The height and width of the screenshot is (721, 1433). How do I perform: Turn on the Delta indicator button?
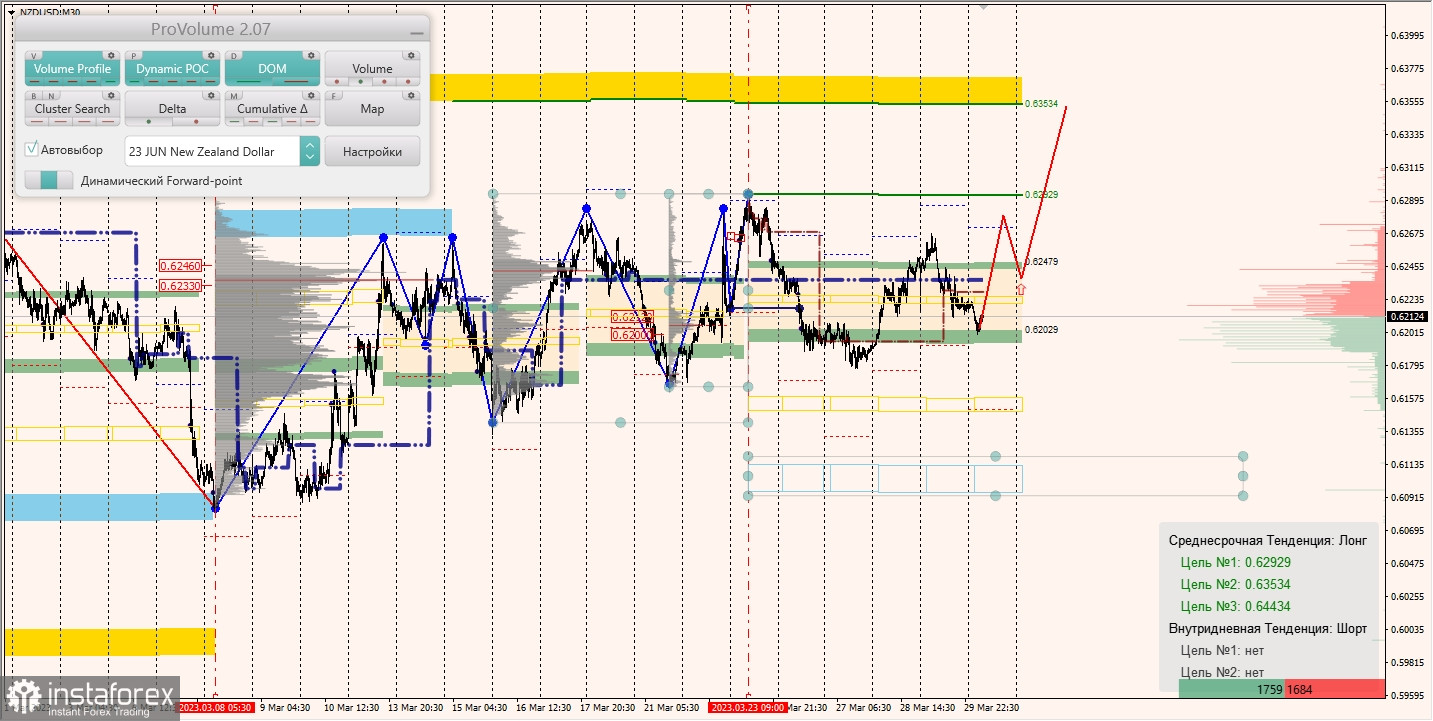tap(172, 109)
